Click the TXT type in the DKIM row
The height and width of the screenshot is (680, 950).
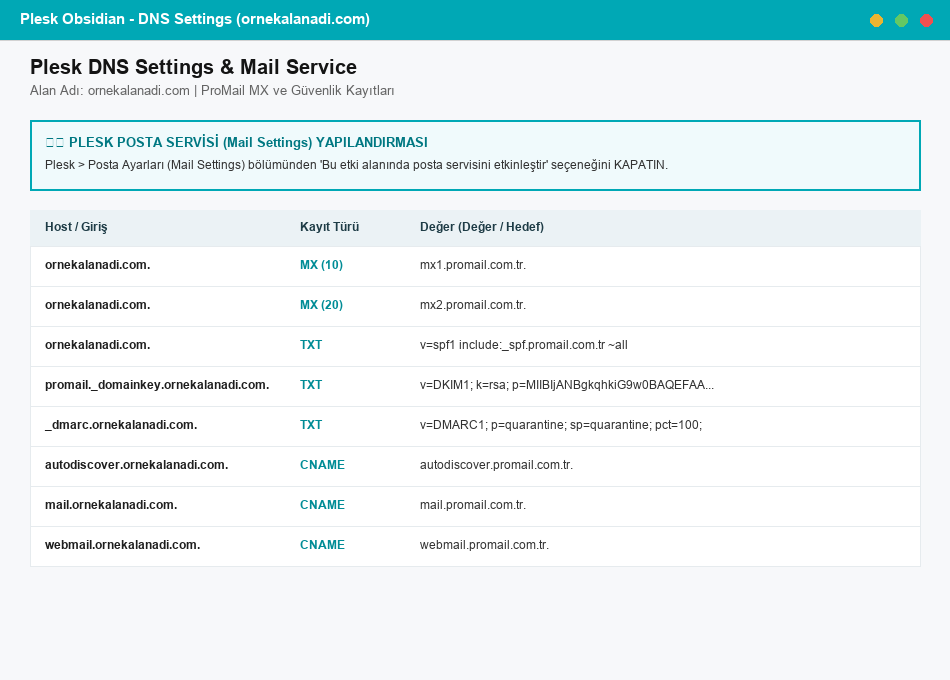[x=311, y=385]
